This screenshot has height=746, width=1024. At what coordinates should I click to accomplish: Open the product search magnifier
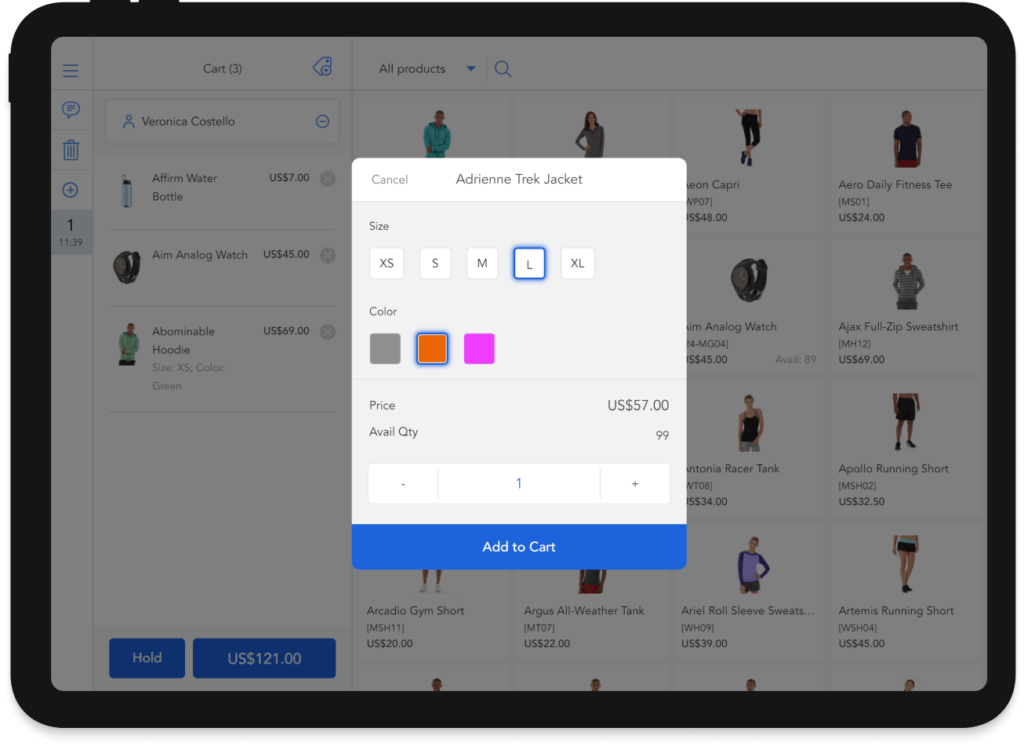click(502, 68)
